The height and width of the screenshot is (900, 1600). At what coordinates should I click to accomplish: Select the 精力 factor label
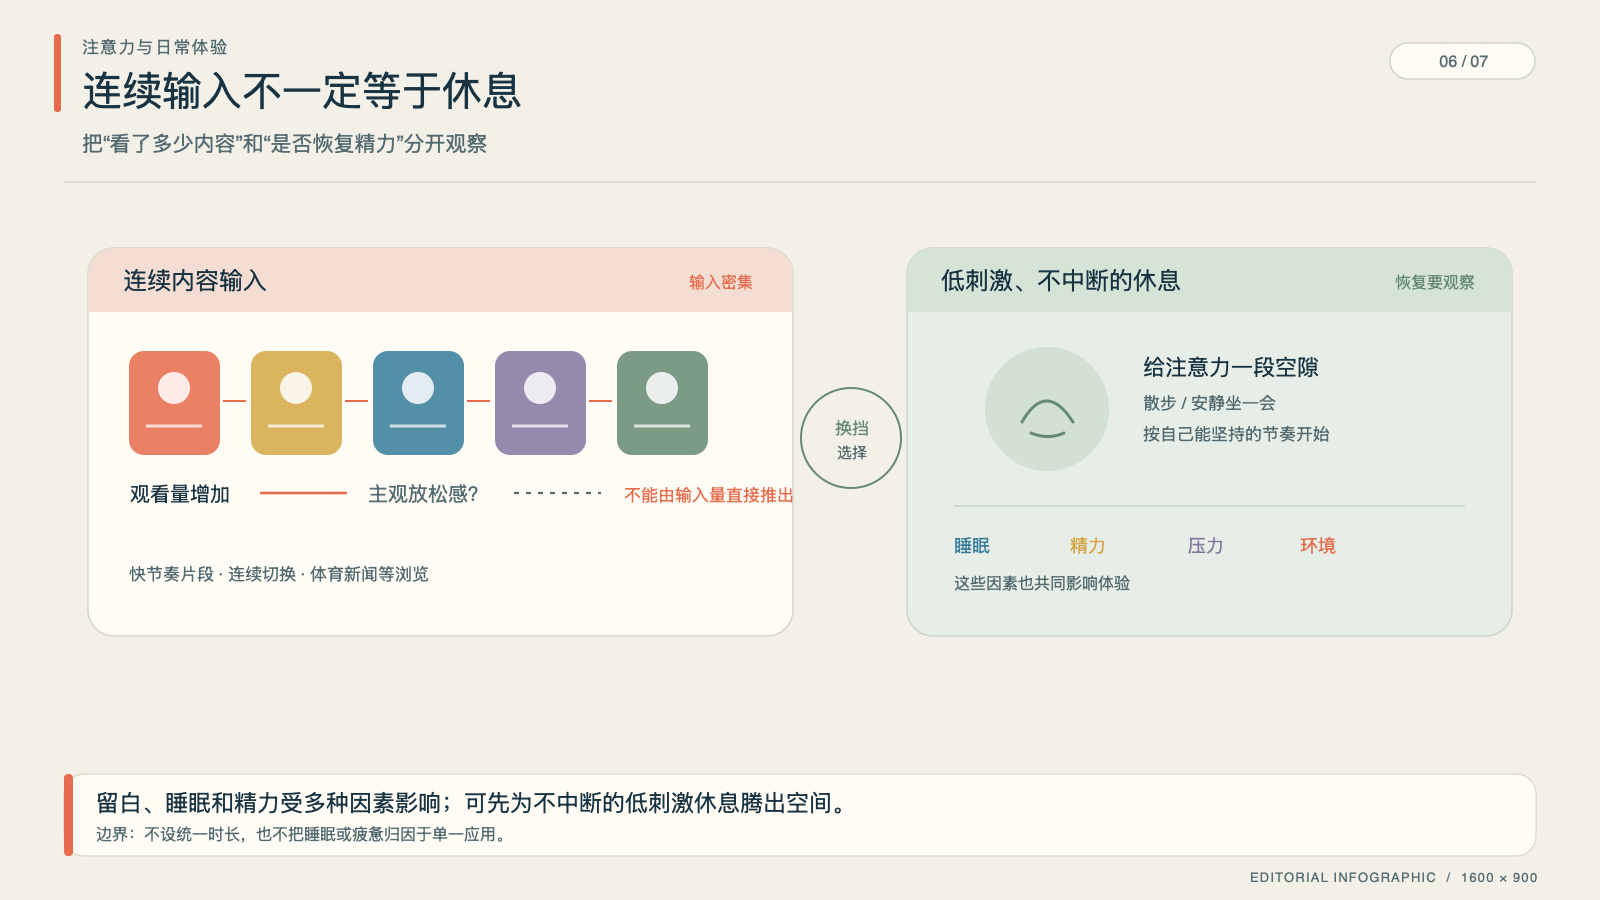(1088, 545)
